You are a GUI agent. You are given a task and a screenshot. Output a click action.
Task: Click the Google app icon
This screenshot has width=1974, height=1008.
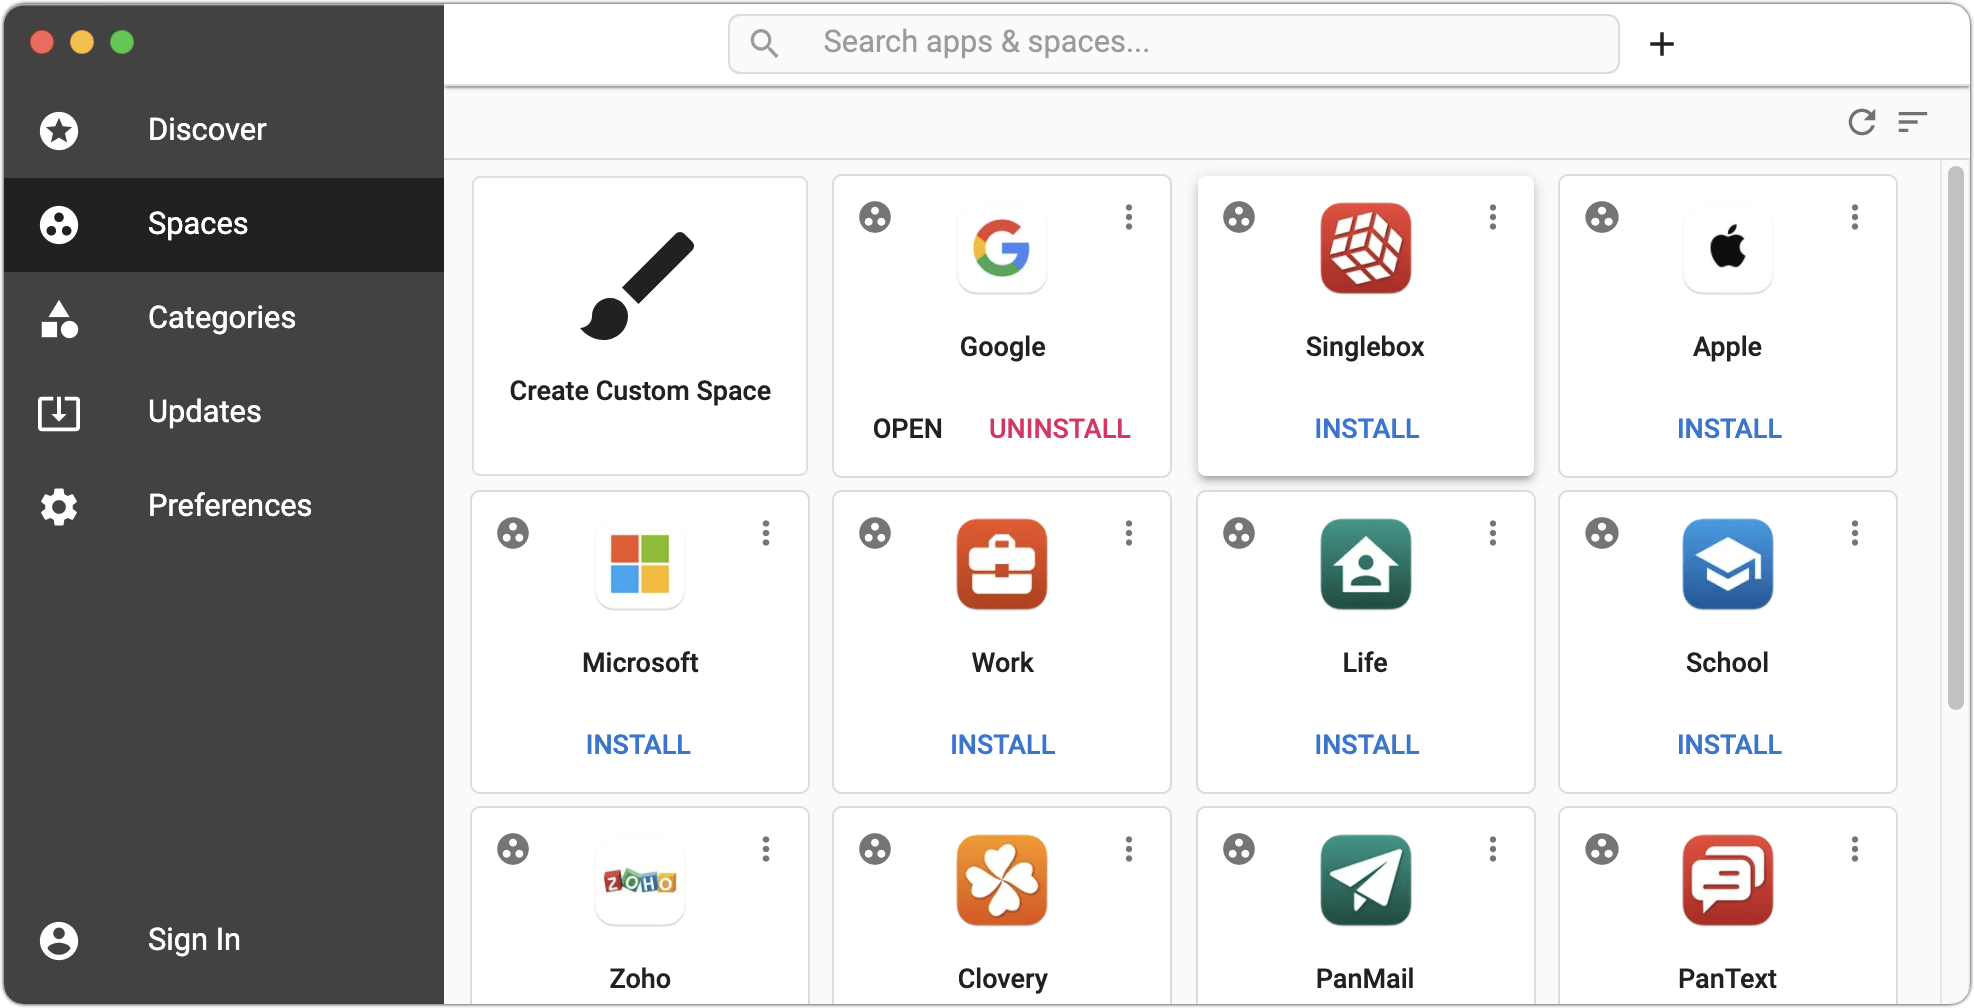[1002, 249]
